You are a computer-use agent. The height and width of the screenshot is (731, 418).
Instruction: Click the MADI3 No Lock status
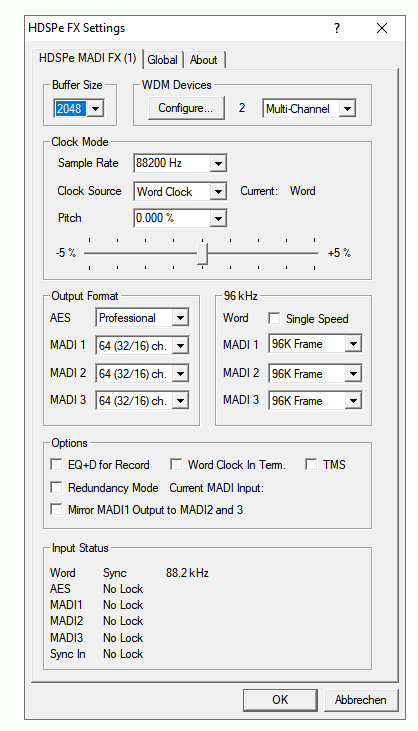tap(123, 638)
